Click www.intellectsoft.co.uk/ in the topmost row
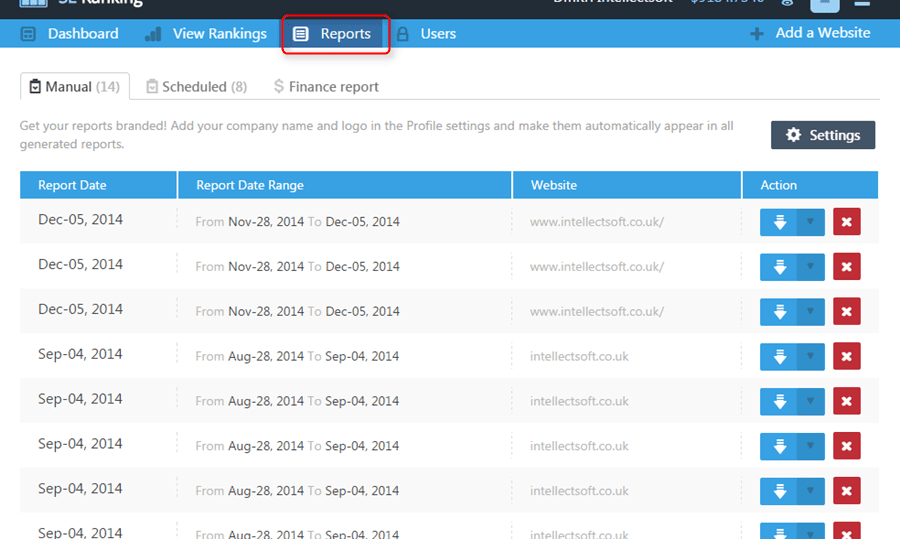The height and width of the screenshot is (539, 900). point(597,222)
